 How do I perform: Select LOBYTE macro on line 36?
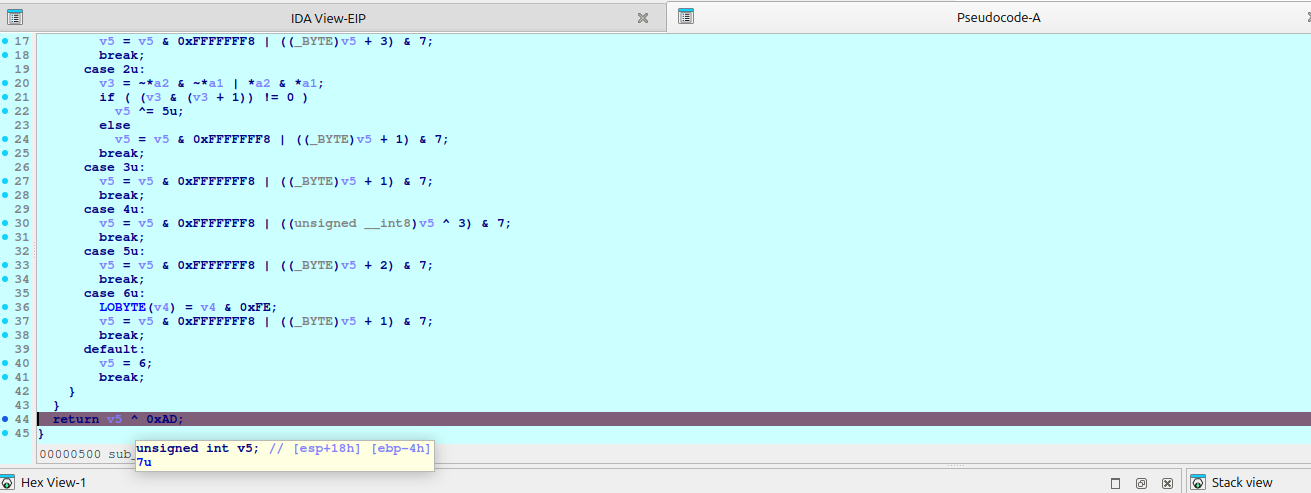(122, 307)
